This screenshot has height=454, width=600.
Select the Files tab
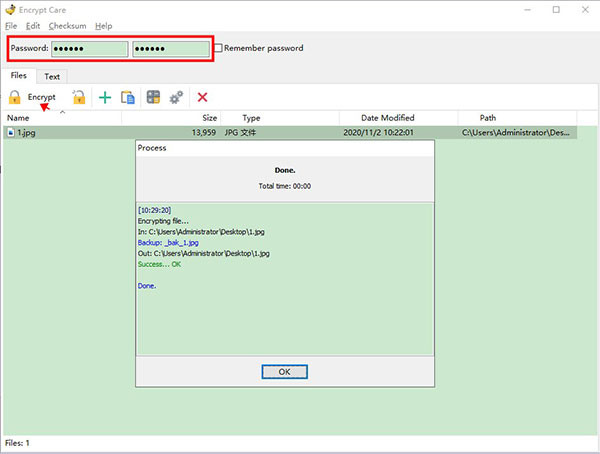click(x=19, y=75)
